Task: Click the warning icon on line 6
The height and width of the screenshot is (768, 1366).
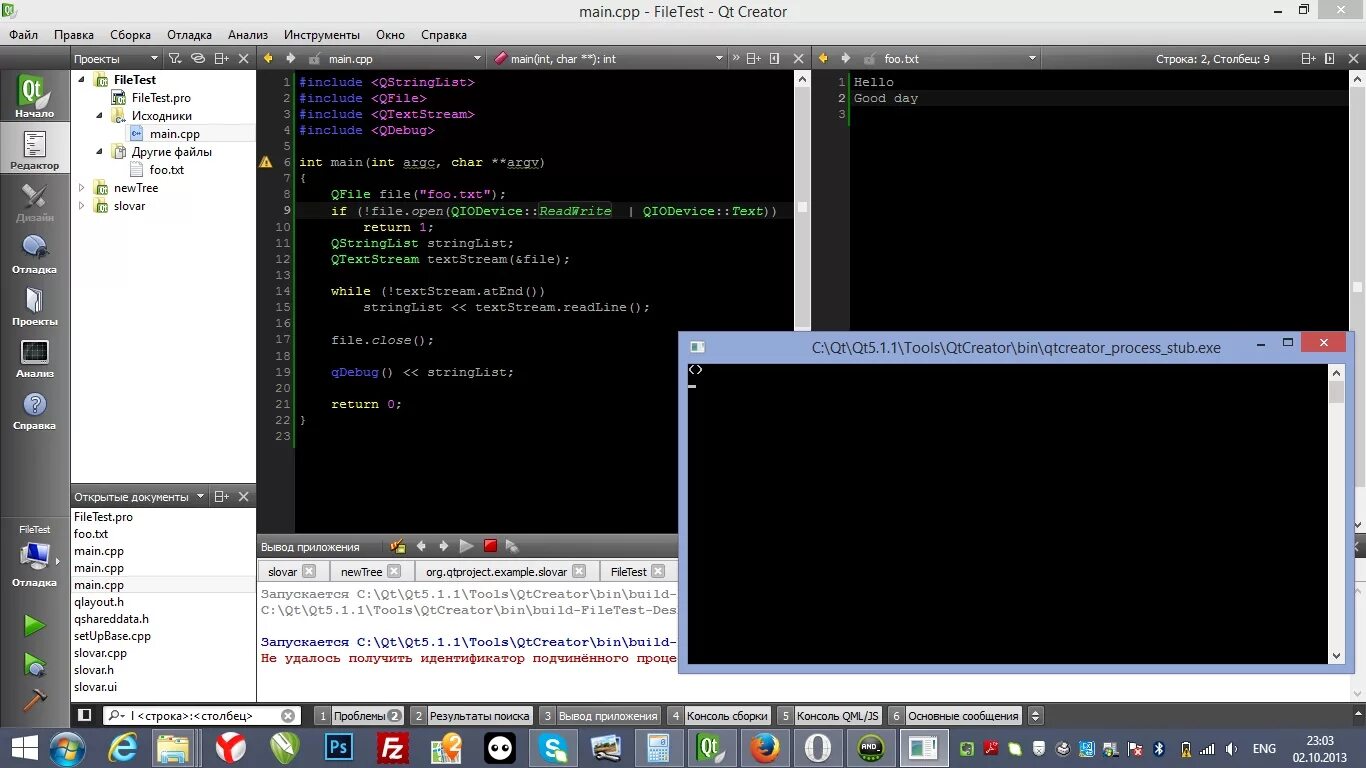Action: coord(266,162)
